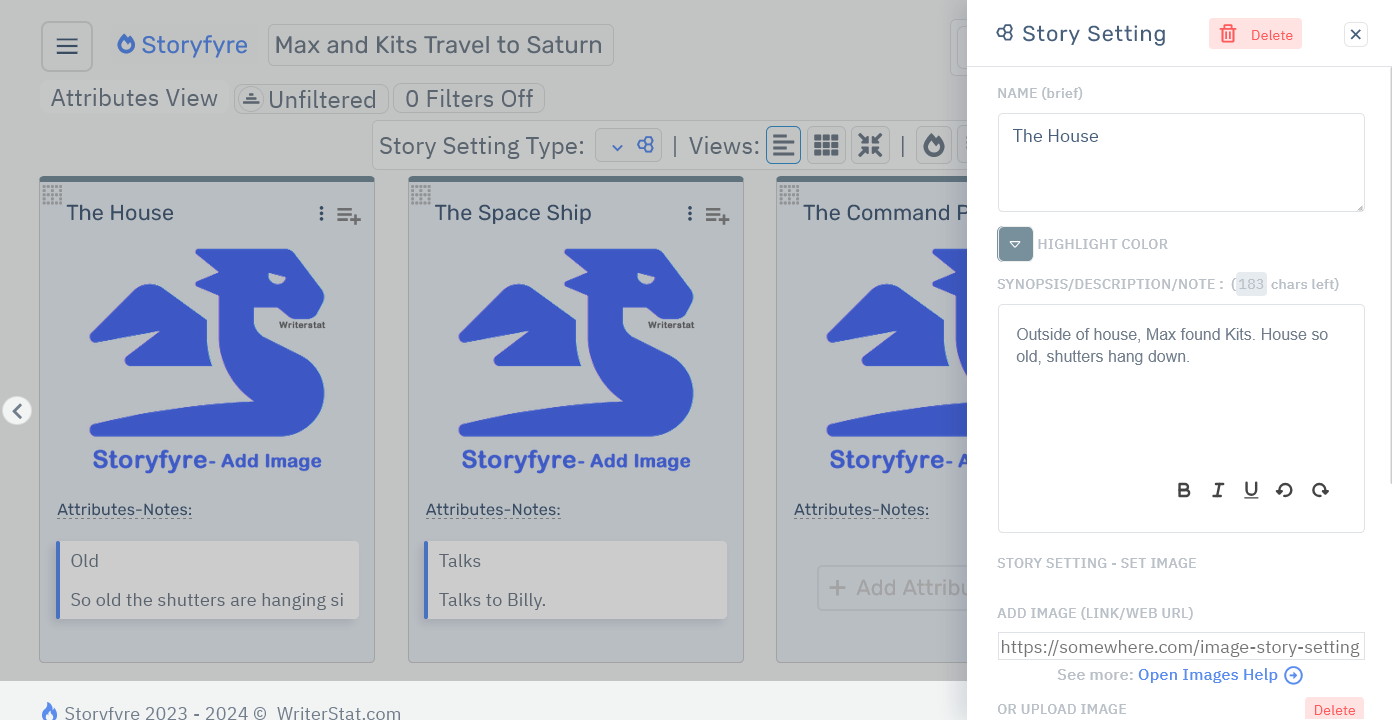Apply bold formatting in the synopsis editor
Image resolution: width=1392 pixels, height=720 pixels.
coord(1183,490)
